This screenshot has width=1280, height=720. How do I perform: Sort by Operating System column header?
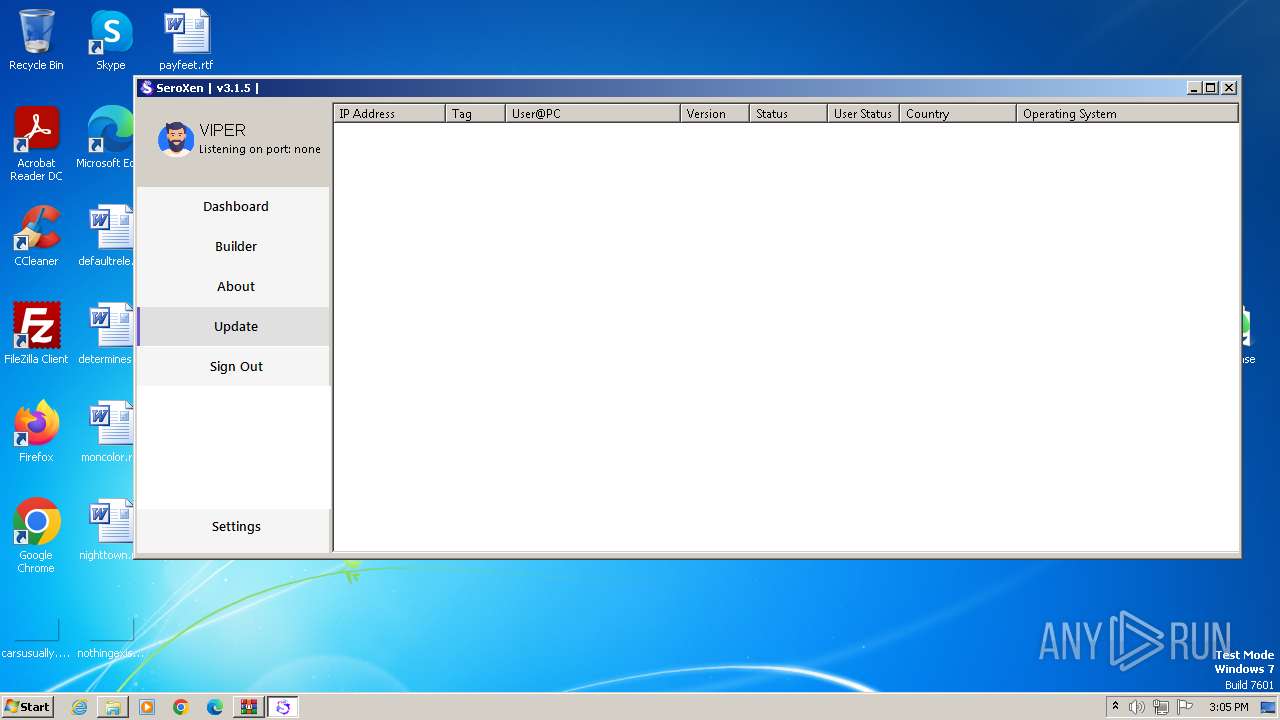click(x=1127, y=113)
